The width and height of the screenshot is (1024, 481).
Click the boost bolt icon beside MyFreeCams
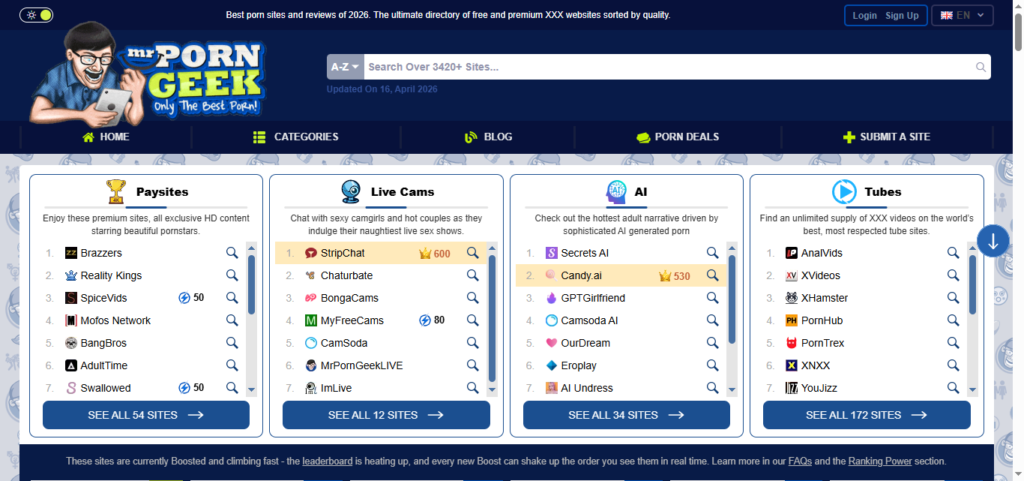pyautogui.click(x=424, y=320)
